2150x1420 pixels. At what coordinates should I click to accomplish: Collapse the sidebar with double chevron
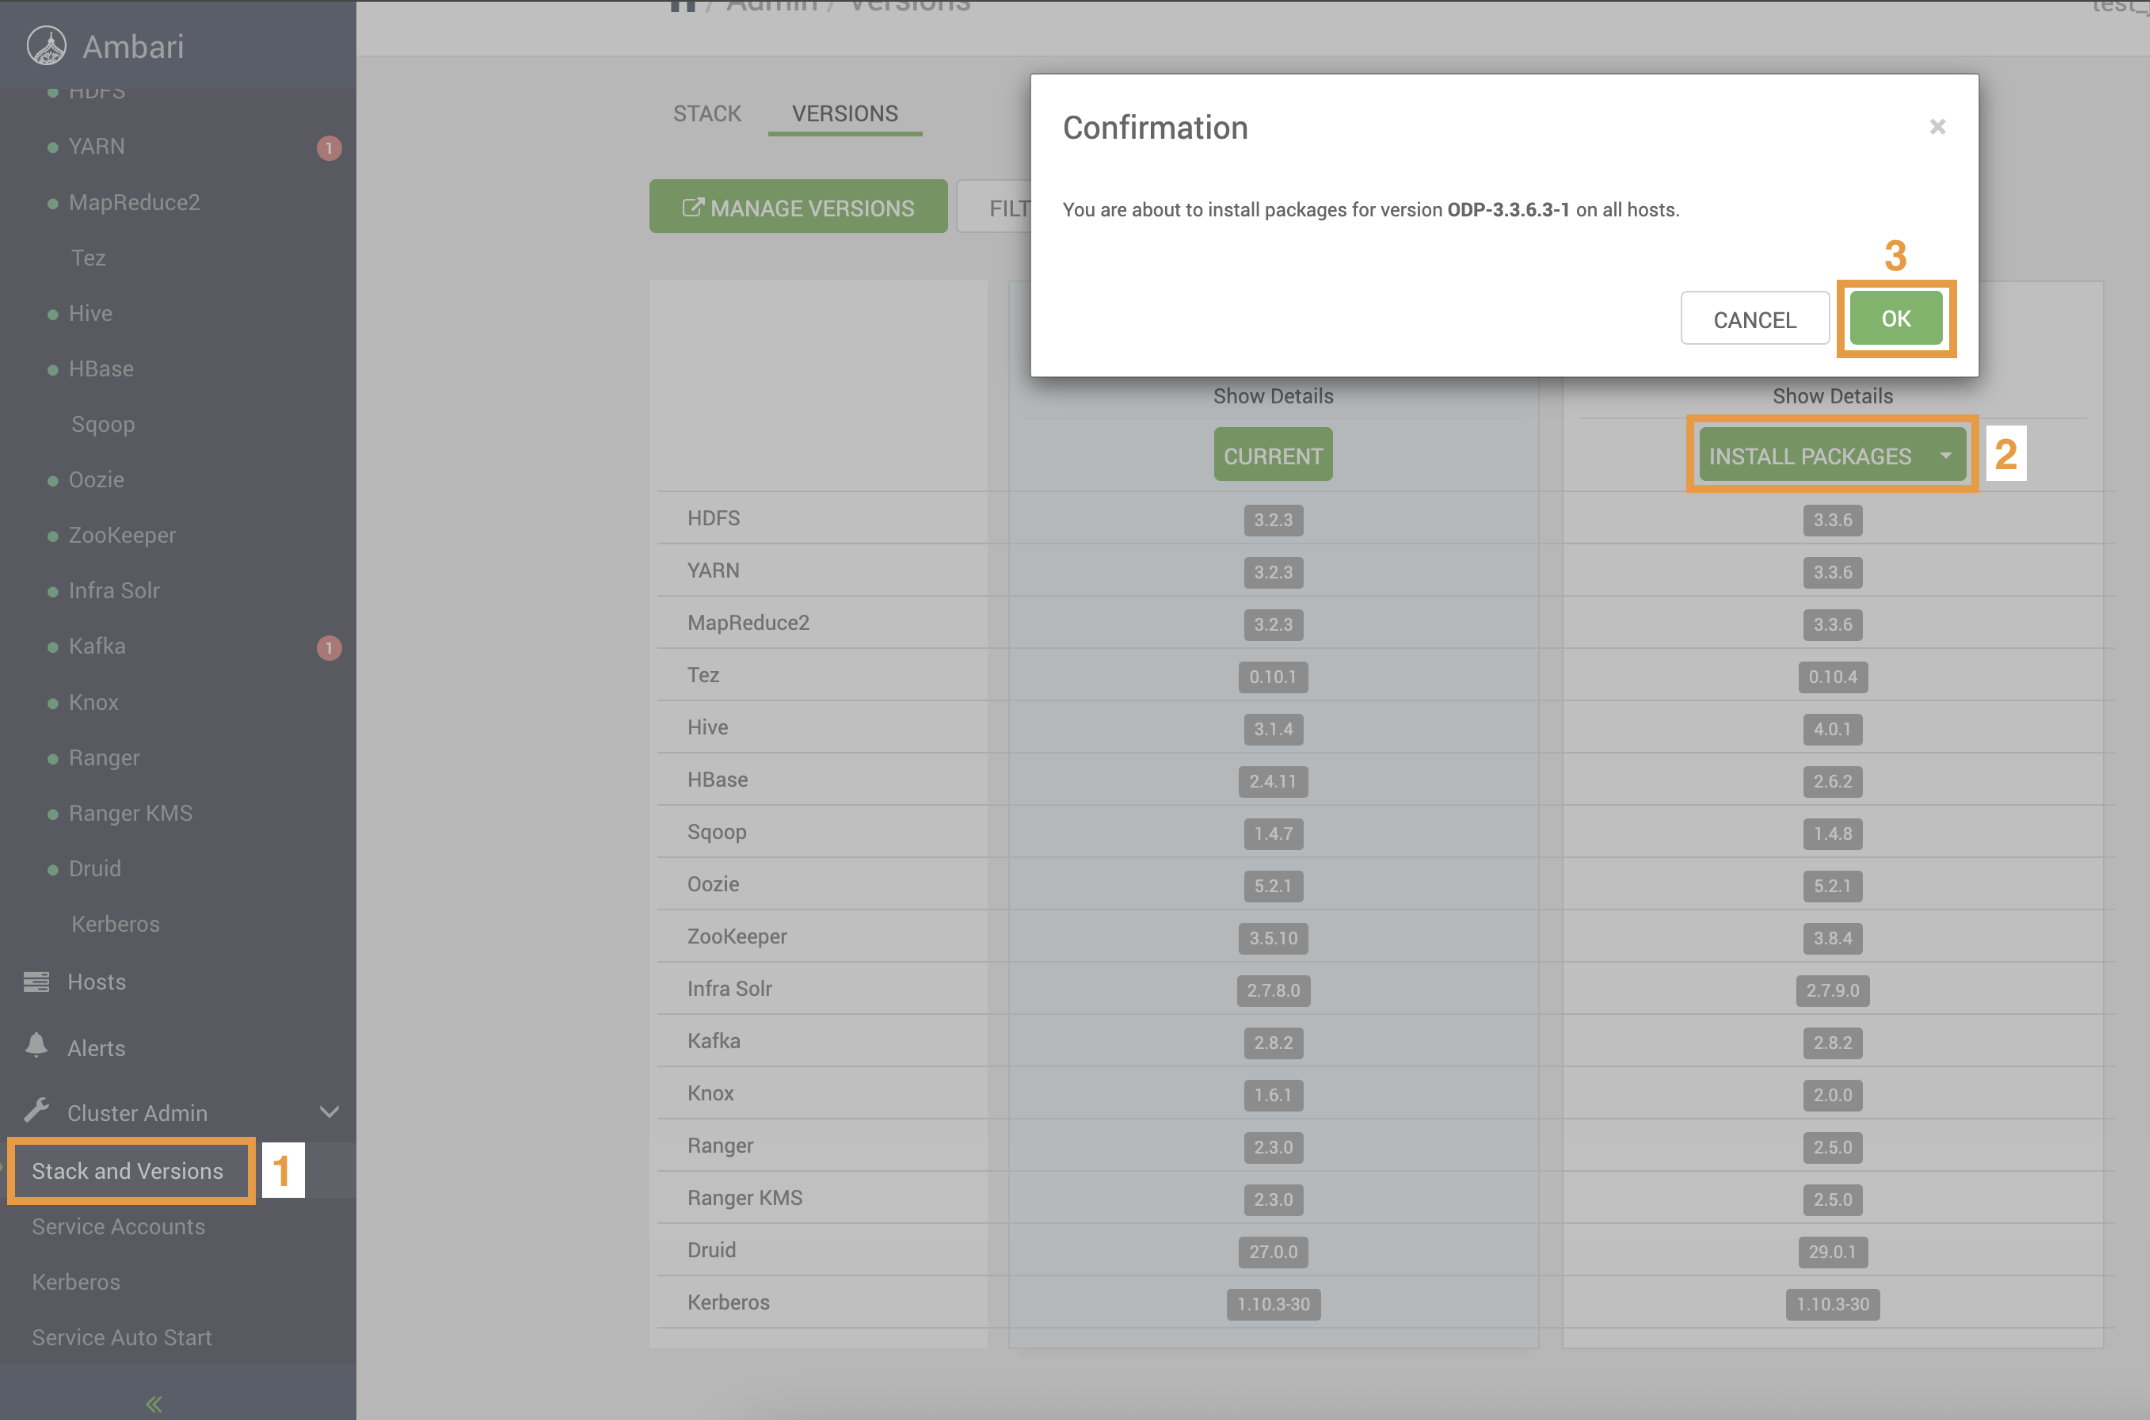(154, 1404)
